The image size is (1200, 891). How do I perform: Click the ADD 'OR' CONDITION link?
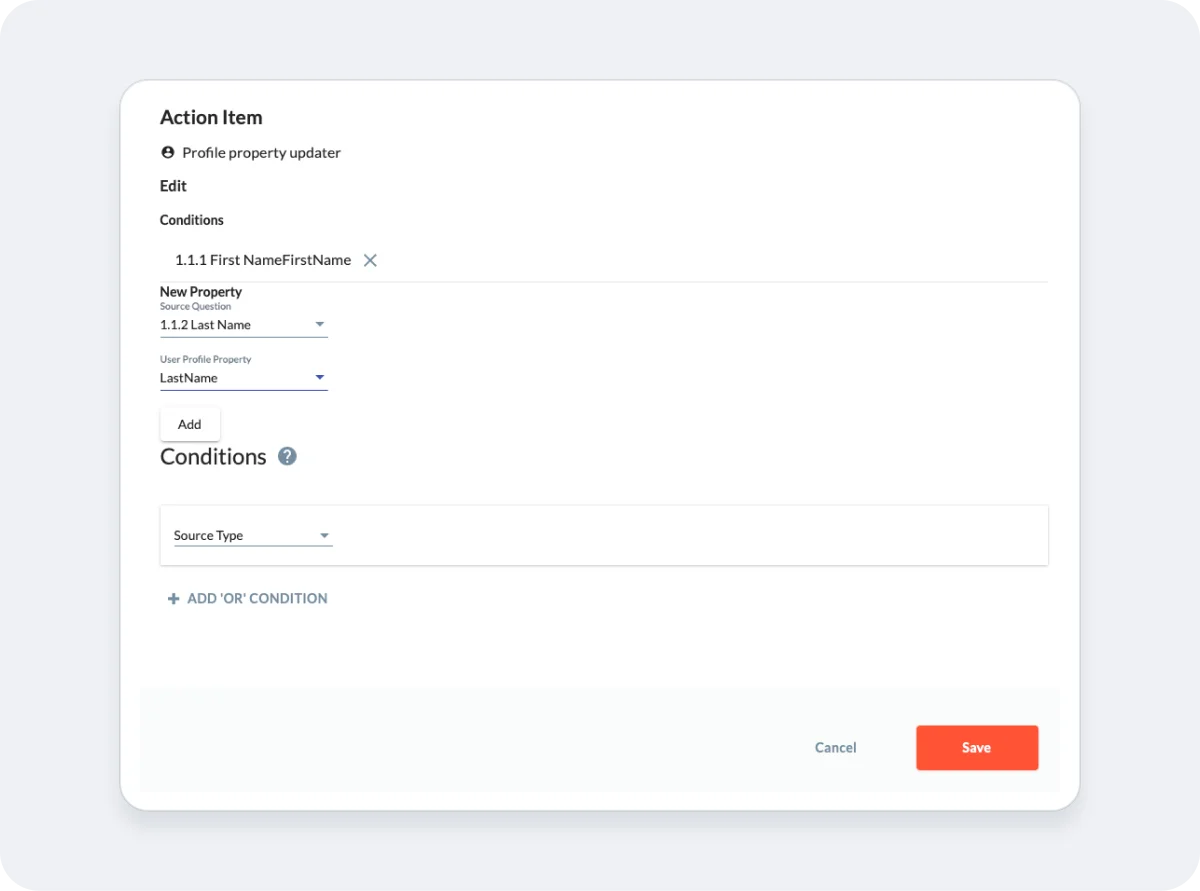(x=256, y=598)
